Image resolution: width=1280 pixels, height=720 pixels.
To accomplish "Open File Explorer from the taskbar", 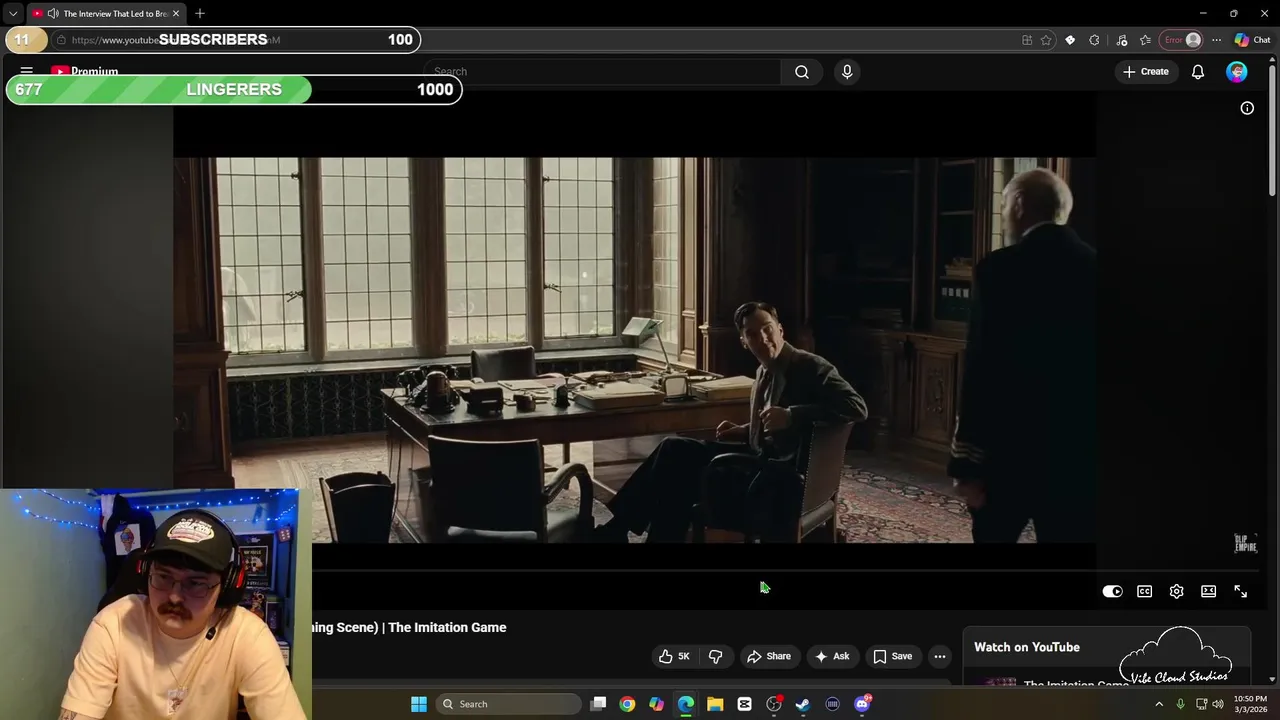I will 715,704.
